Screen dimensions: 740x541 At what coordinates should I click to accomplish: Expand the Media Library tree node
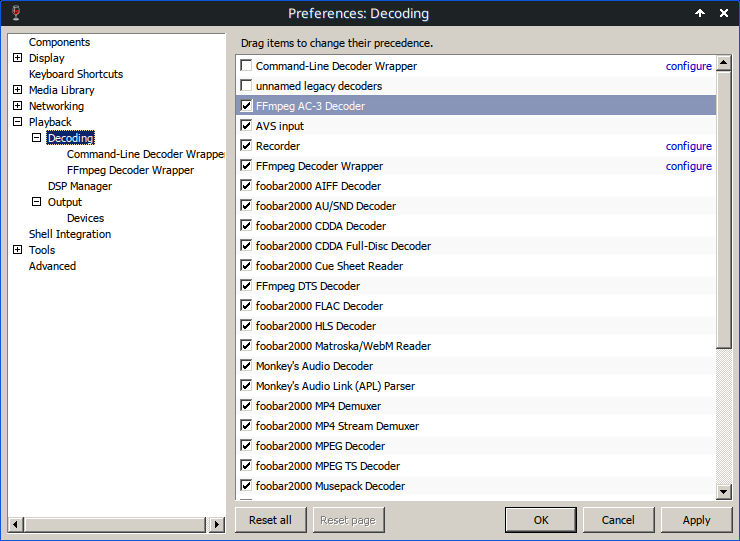coord(17,90)
